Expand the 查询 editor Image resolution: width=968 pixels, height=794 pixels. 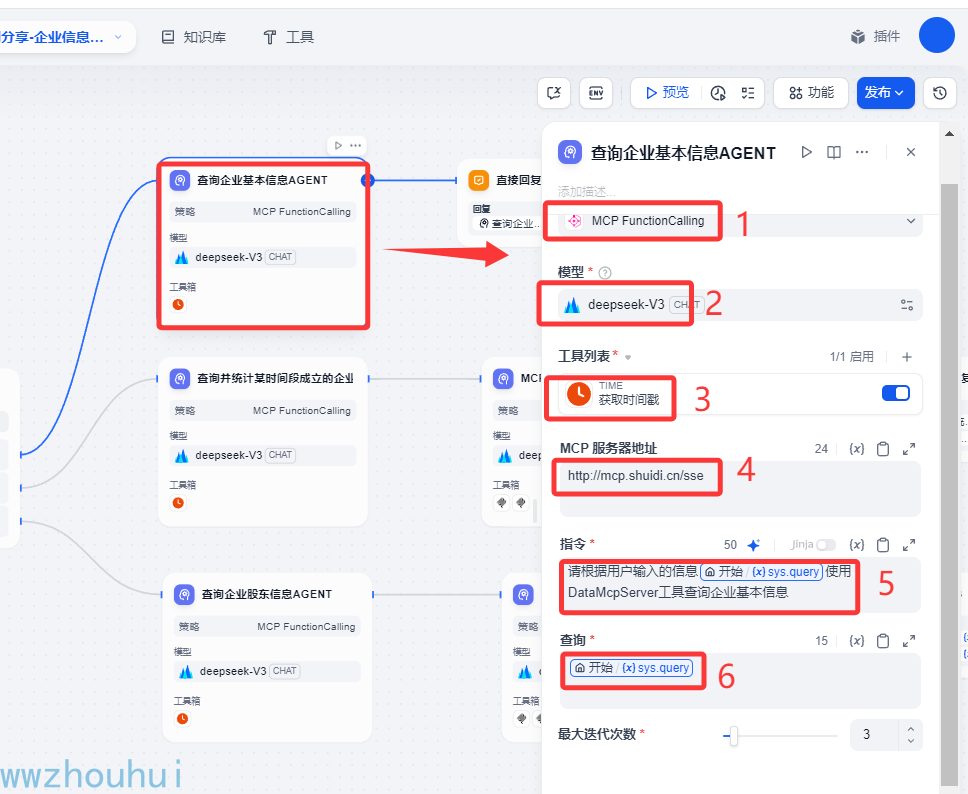(909, 641)
